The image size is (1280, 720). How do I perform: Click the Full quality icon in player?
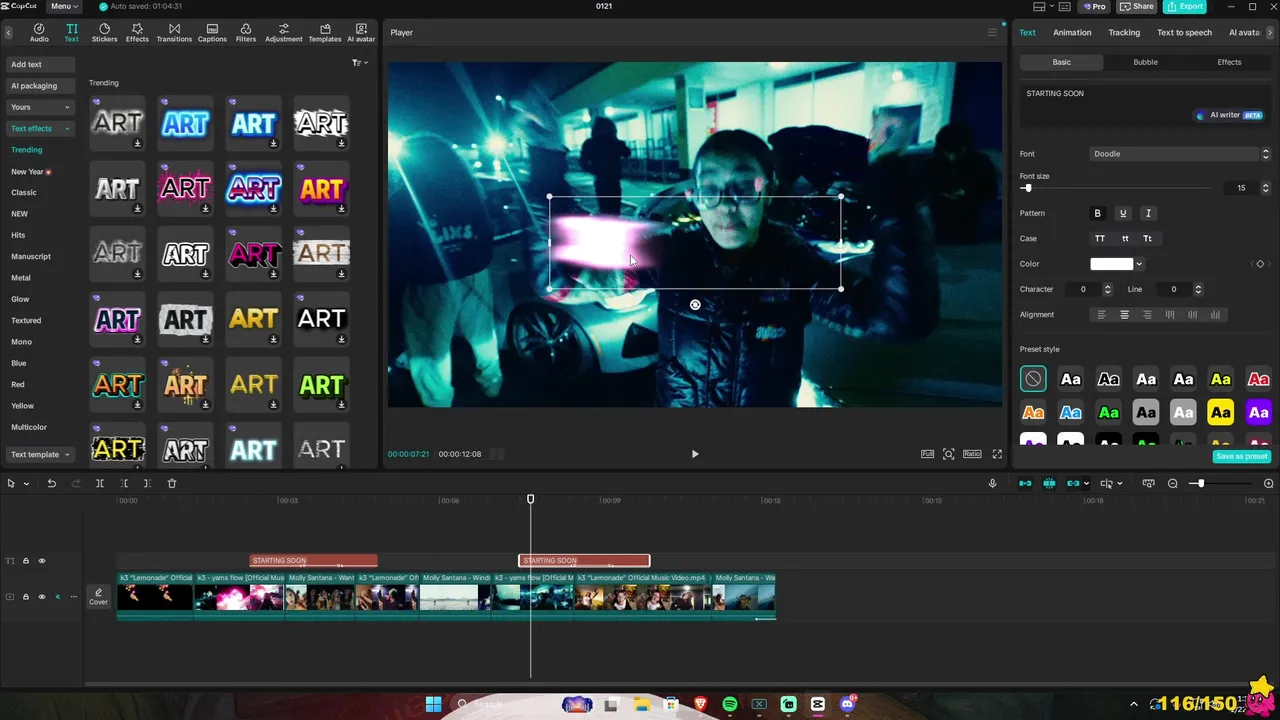point(928,454)
